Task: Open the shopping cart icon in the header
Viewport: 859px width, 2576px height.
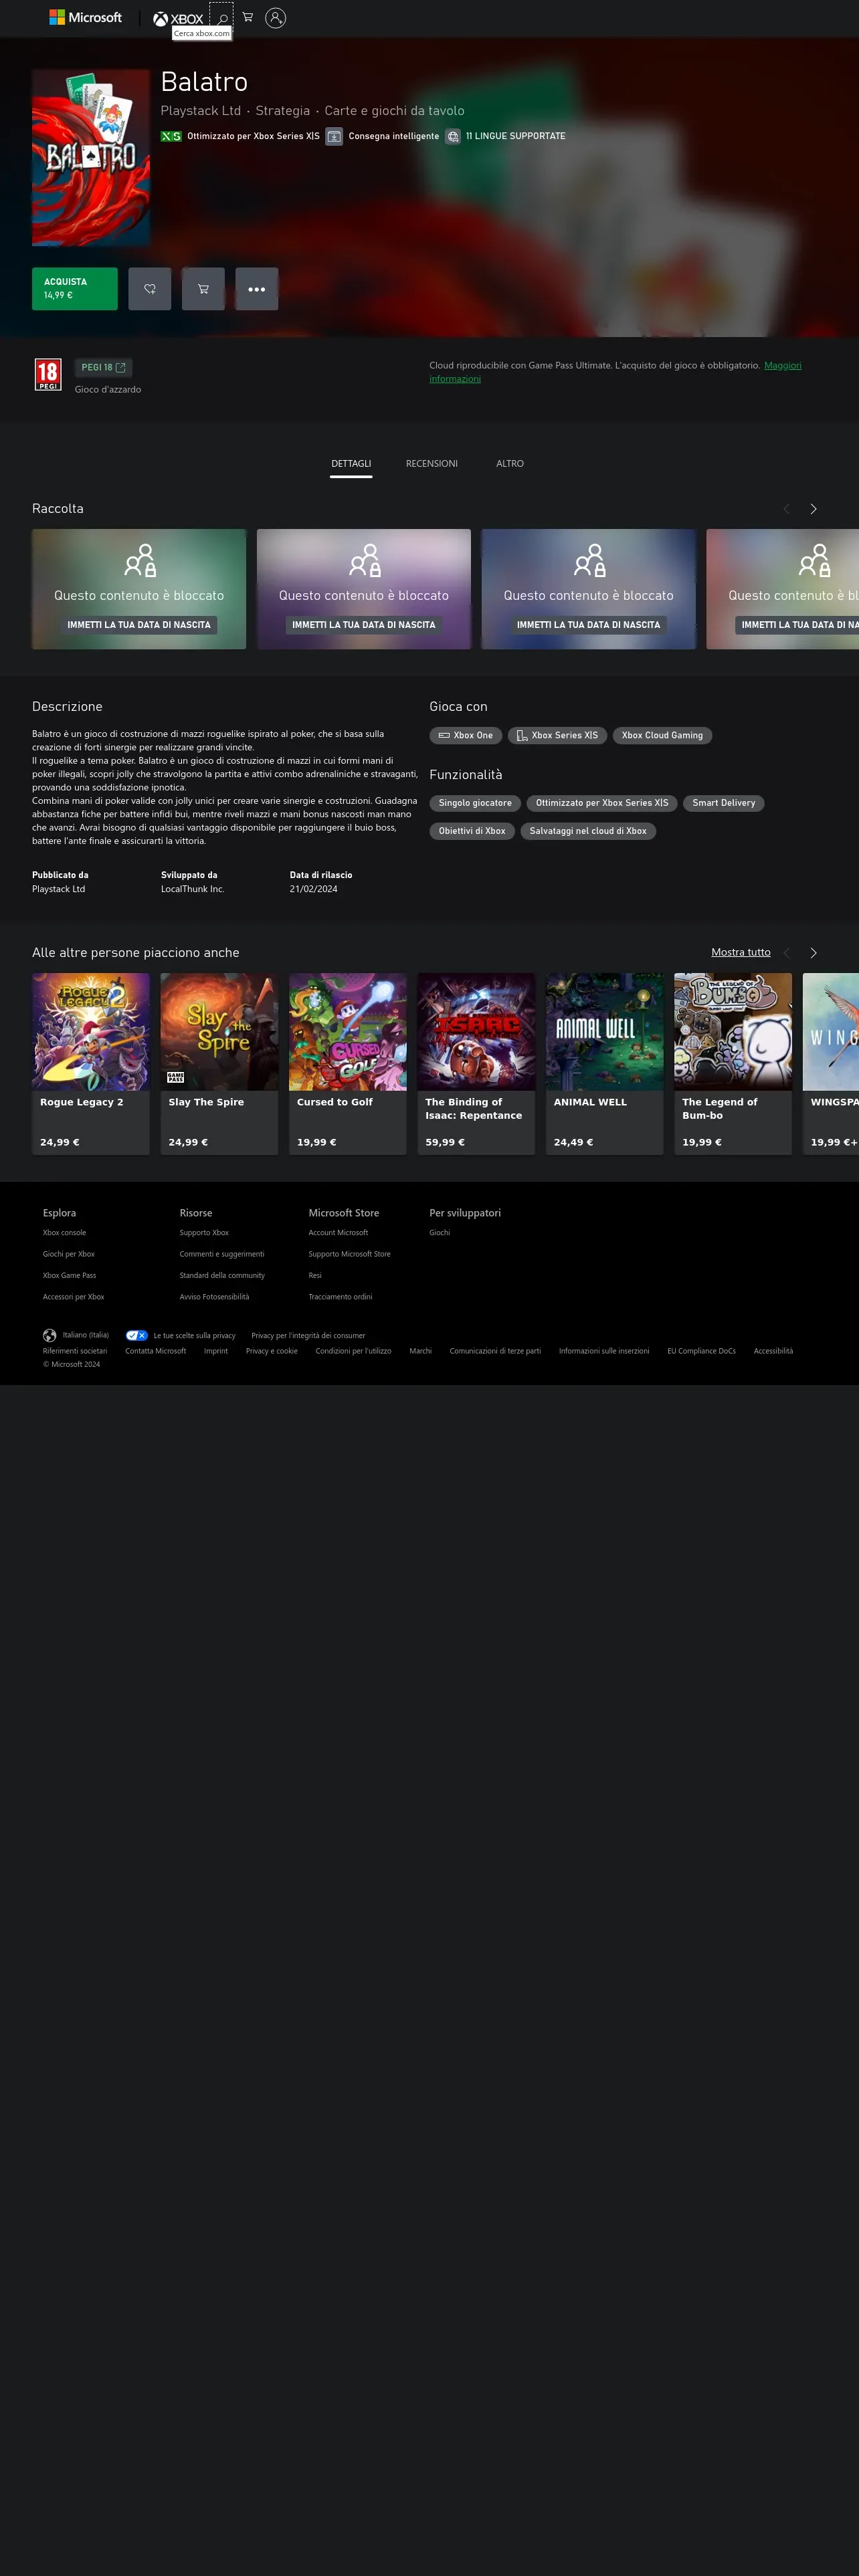Action: [x=247, y=17]
